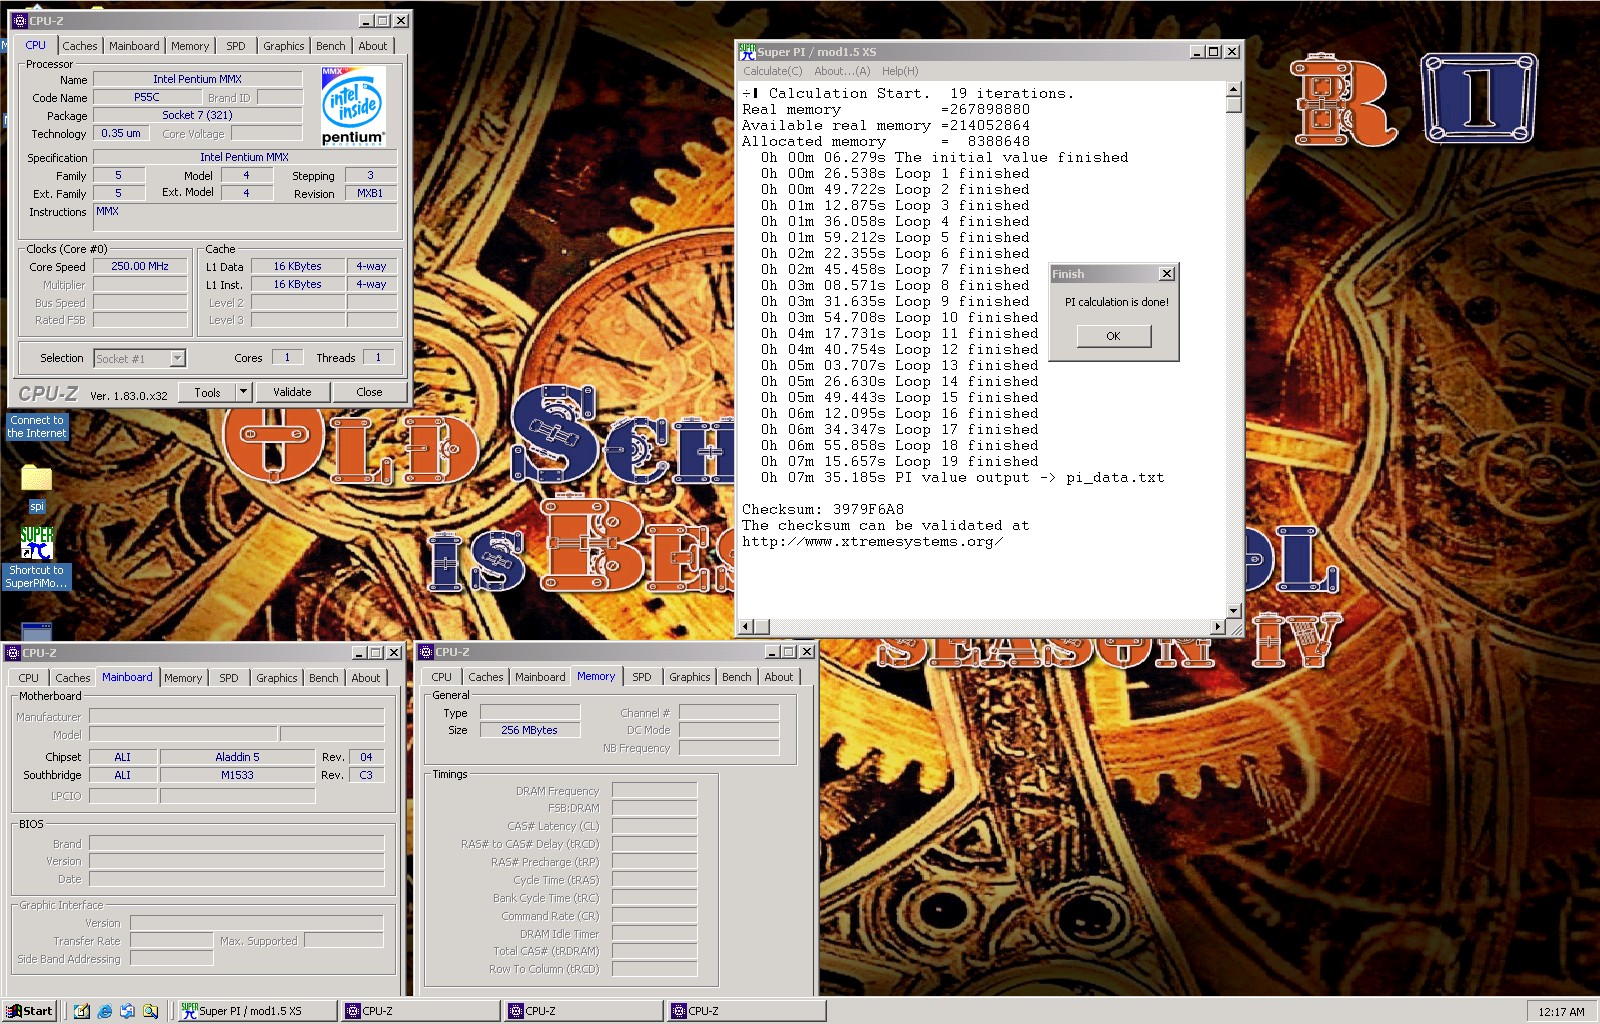Switch to Memory tab in the CPU-Z processor window

click(190, 46)
